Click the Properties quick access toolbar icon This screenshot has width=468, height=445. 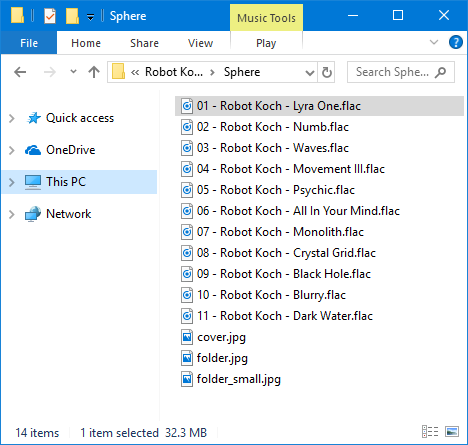pos(50,16)
